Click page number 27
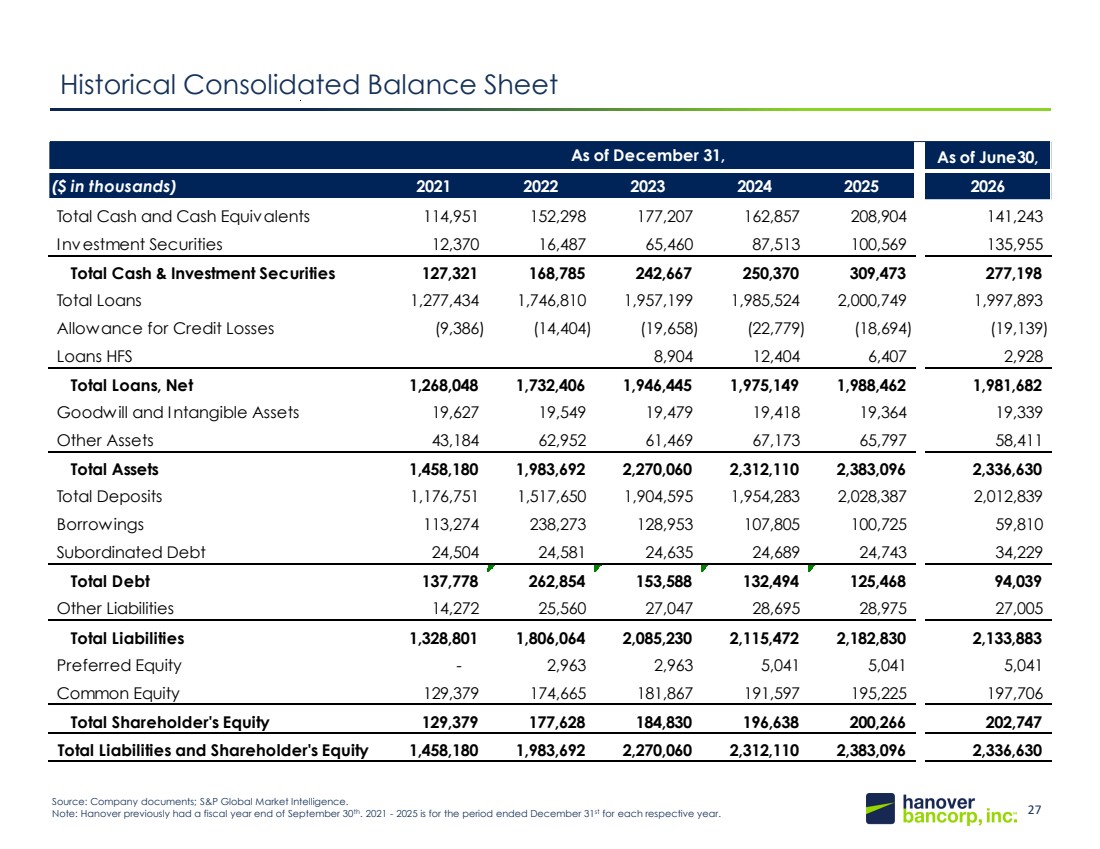Screen dimensions: 1100x849 click(x=1035, y=810)
